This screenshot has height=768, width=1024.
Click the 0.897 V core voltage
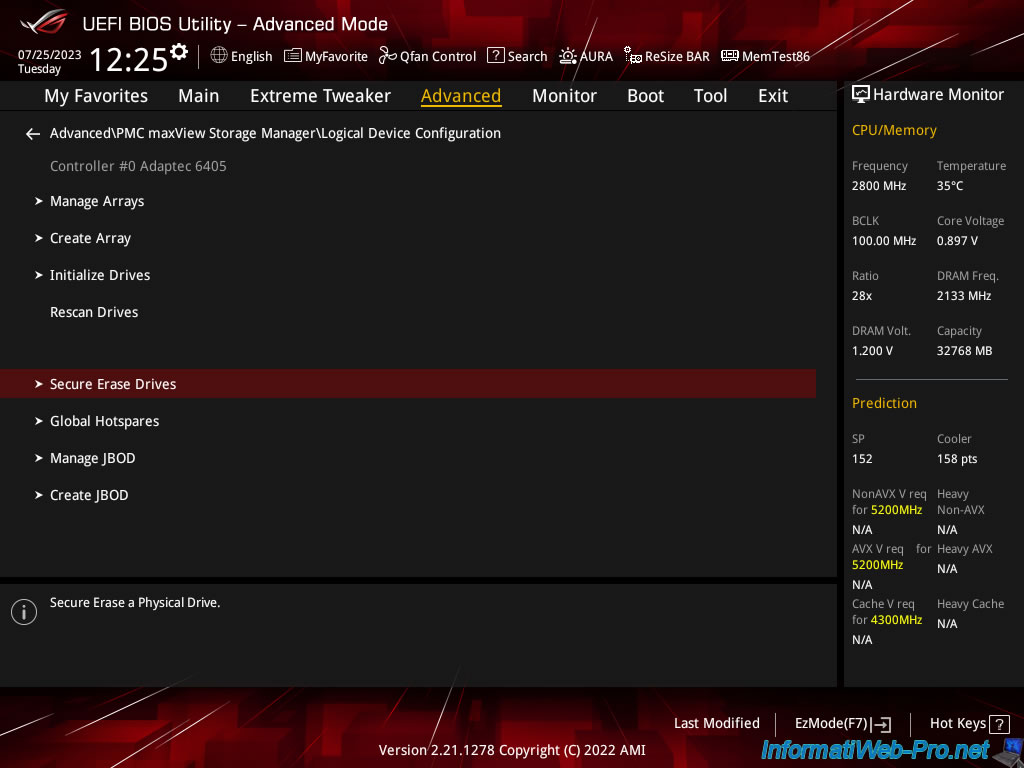point(957,241)
